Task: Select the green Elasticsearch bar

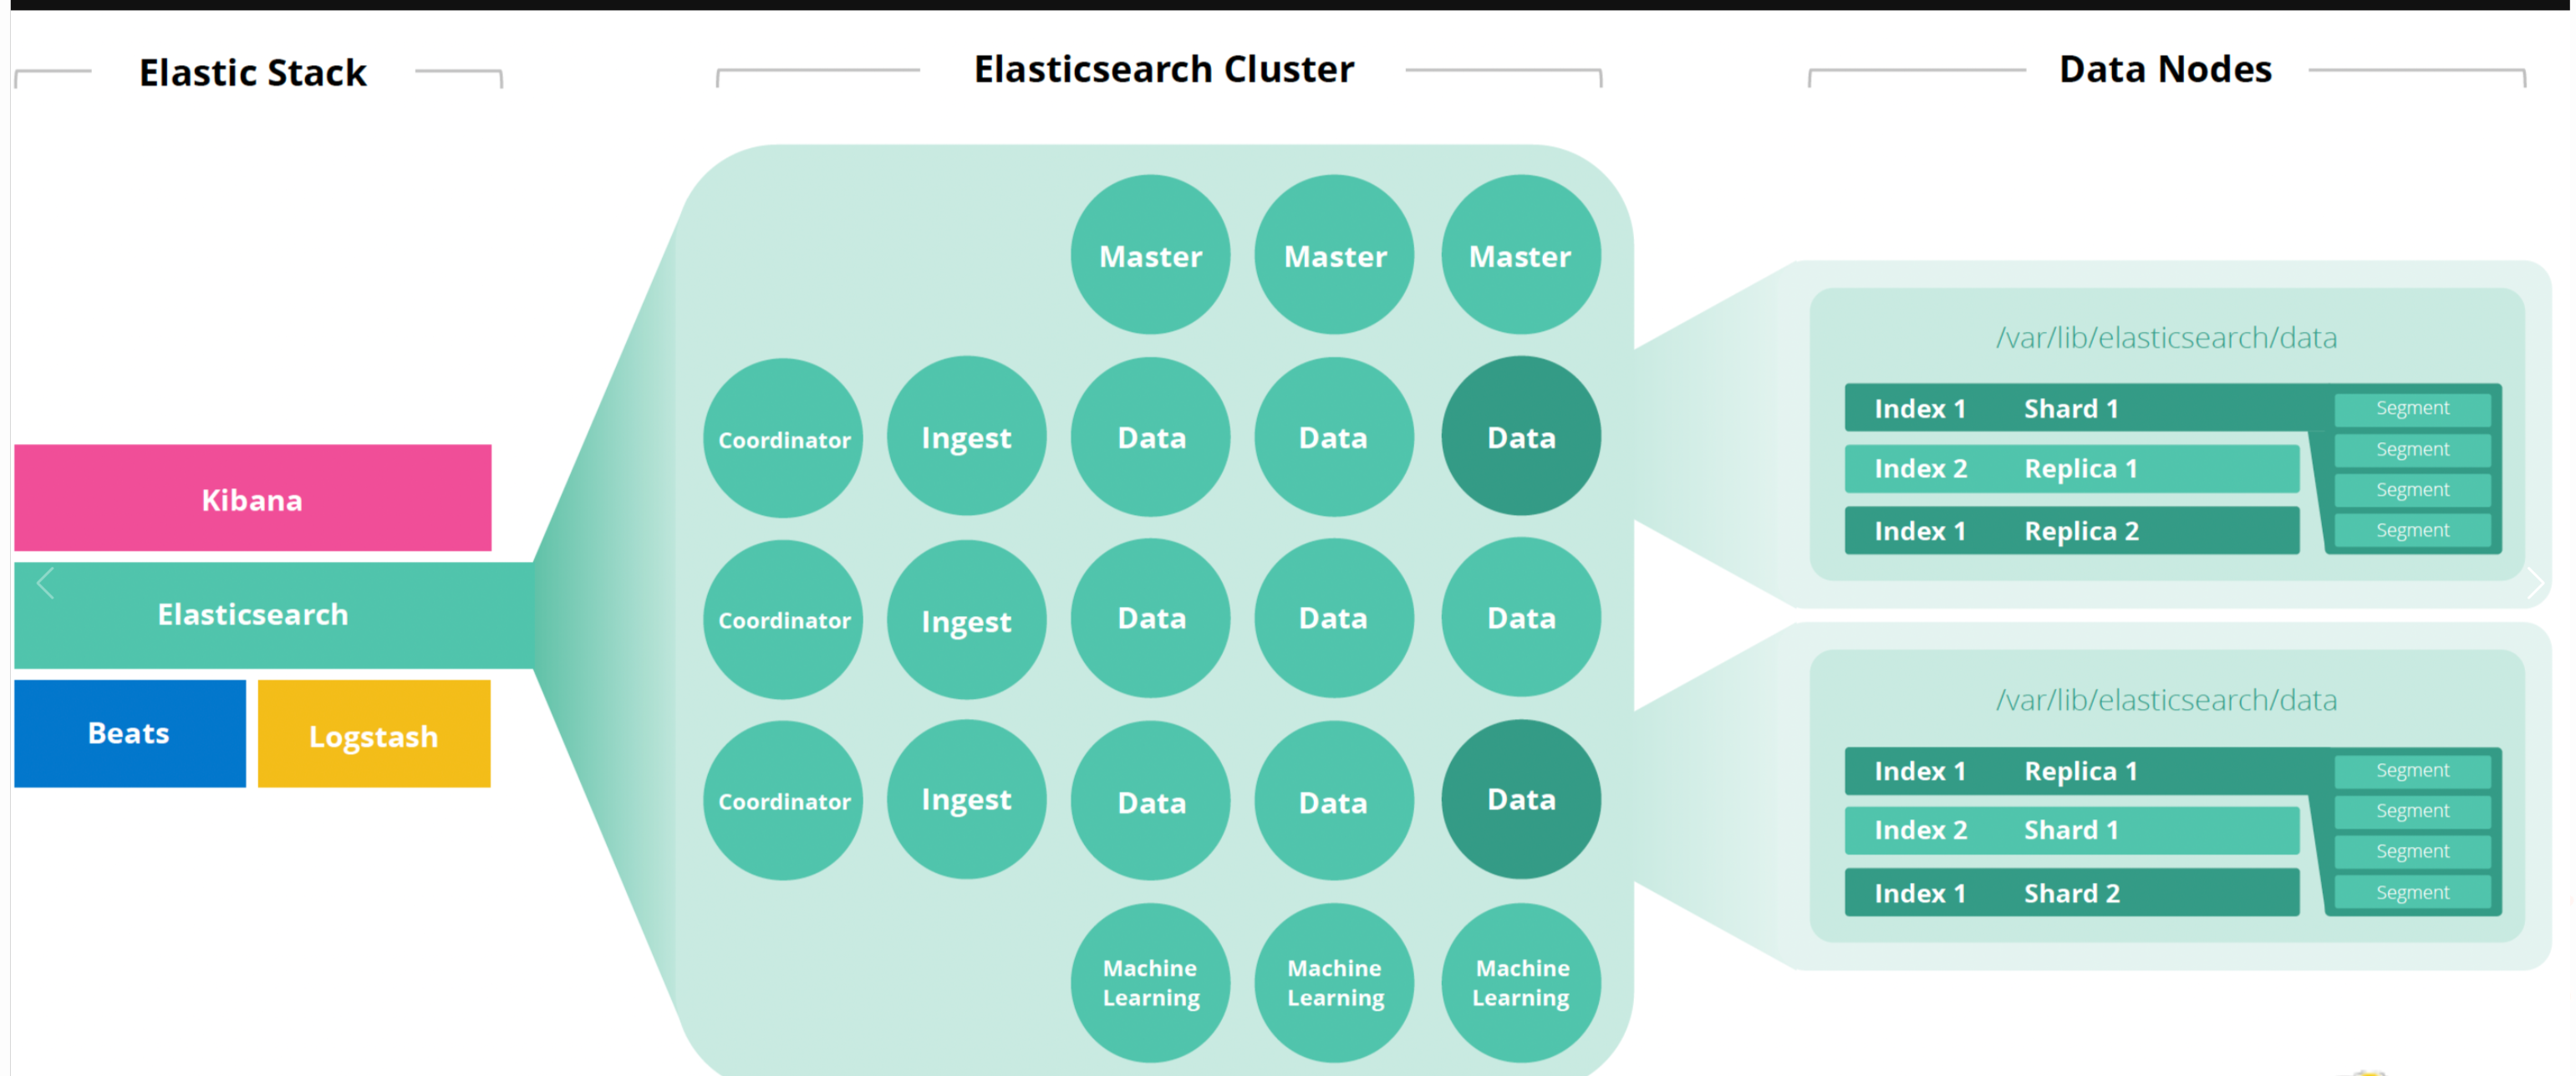Action: click(275, 615)
